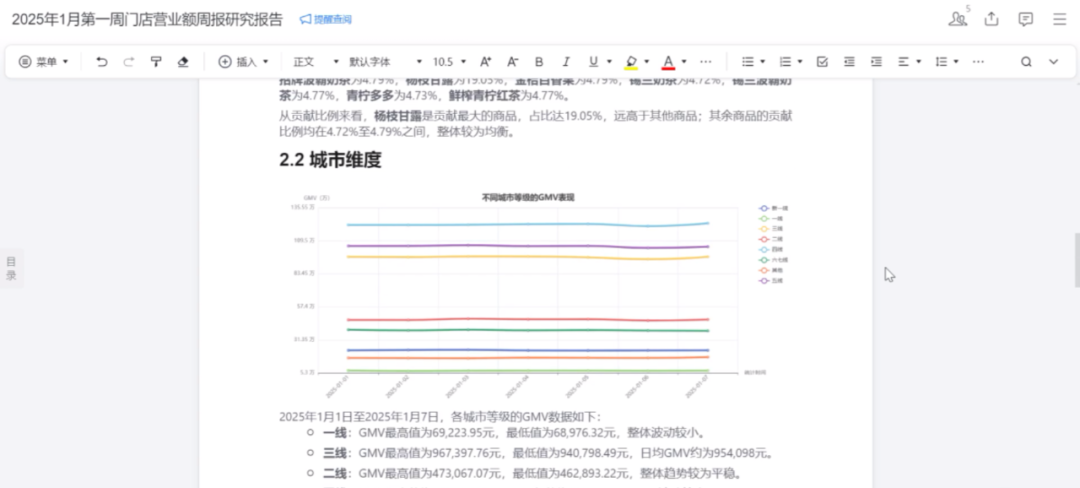The width and height of the screenshot is (1080, 488).
Task: Open underline style dropdown arrow
Action: (x=610, y=62)
